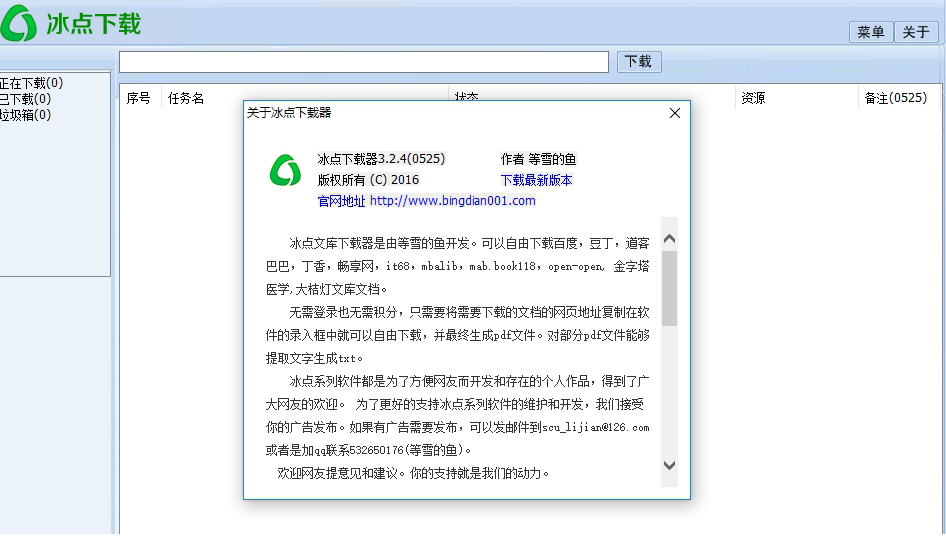
Task: Click the 关于冰点下载器 dialog title
Action: (289, 113)
